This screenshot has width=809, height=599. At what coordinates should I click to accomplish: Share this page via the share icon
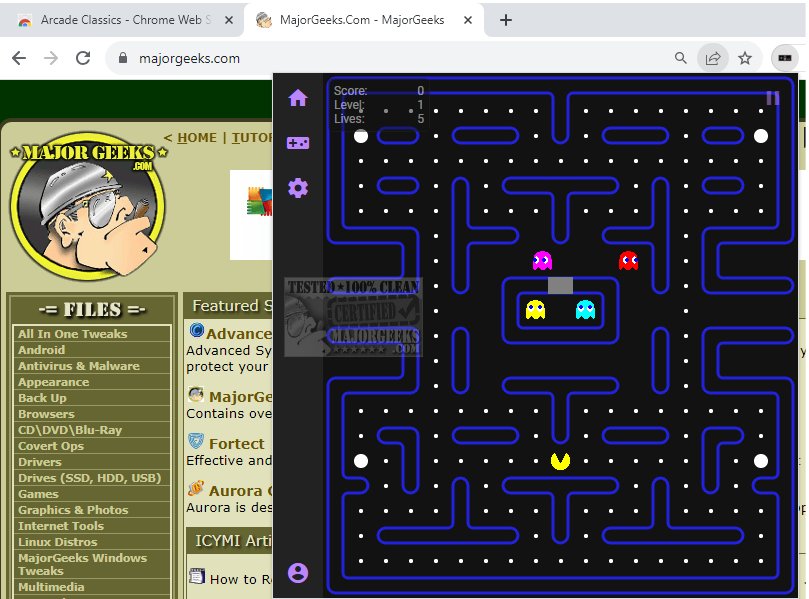pyautogui.click(x=713, y=58)
